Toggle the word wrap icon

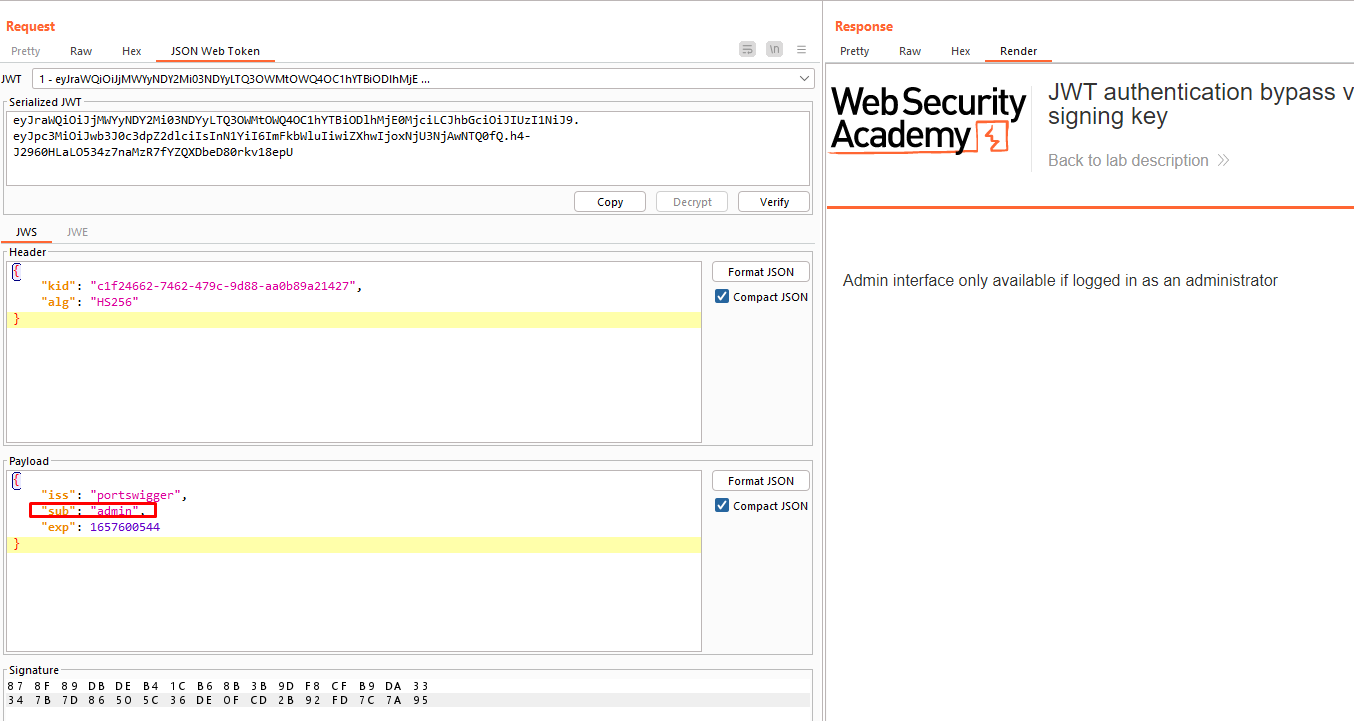747,50
